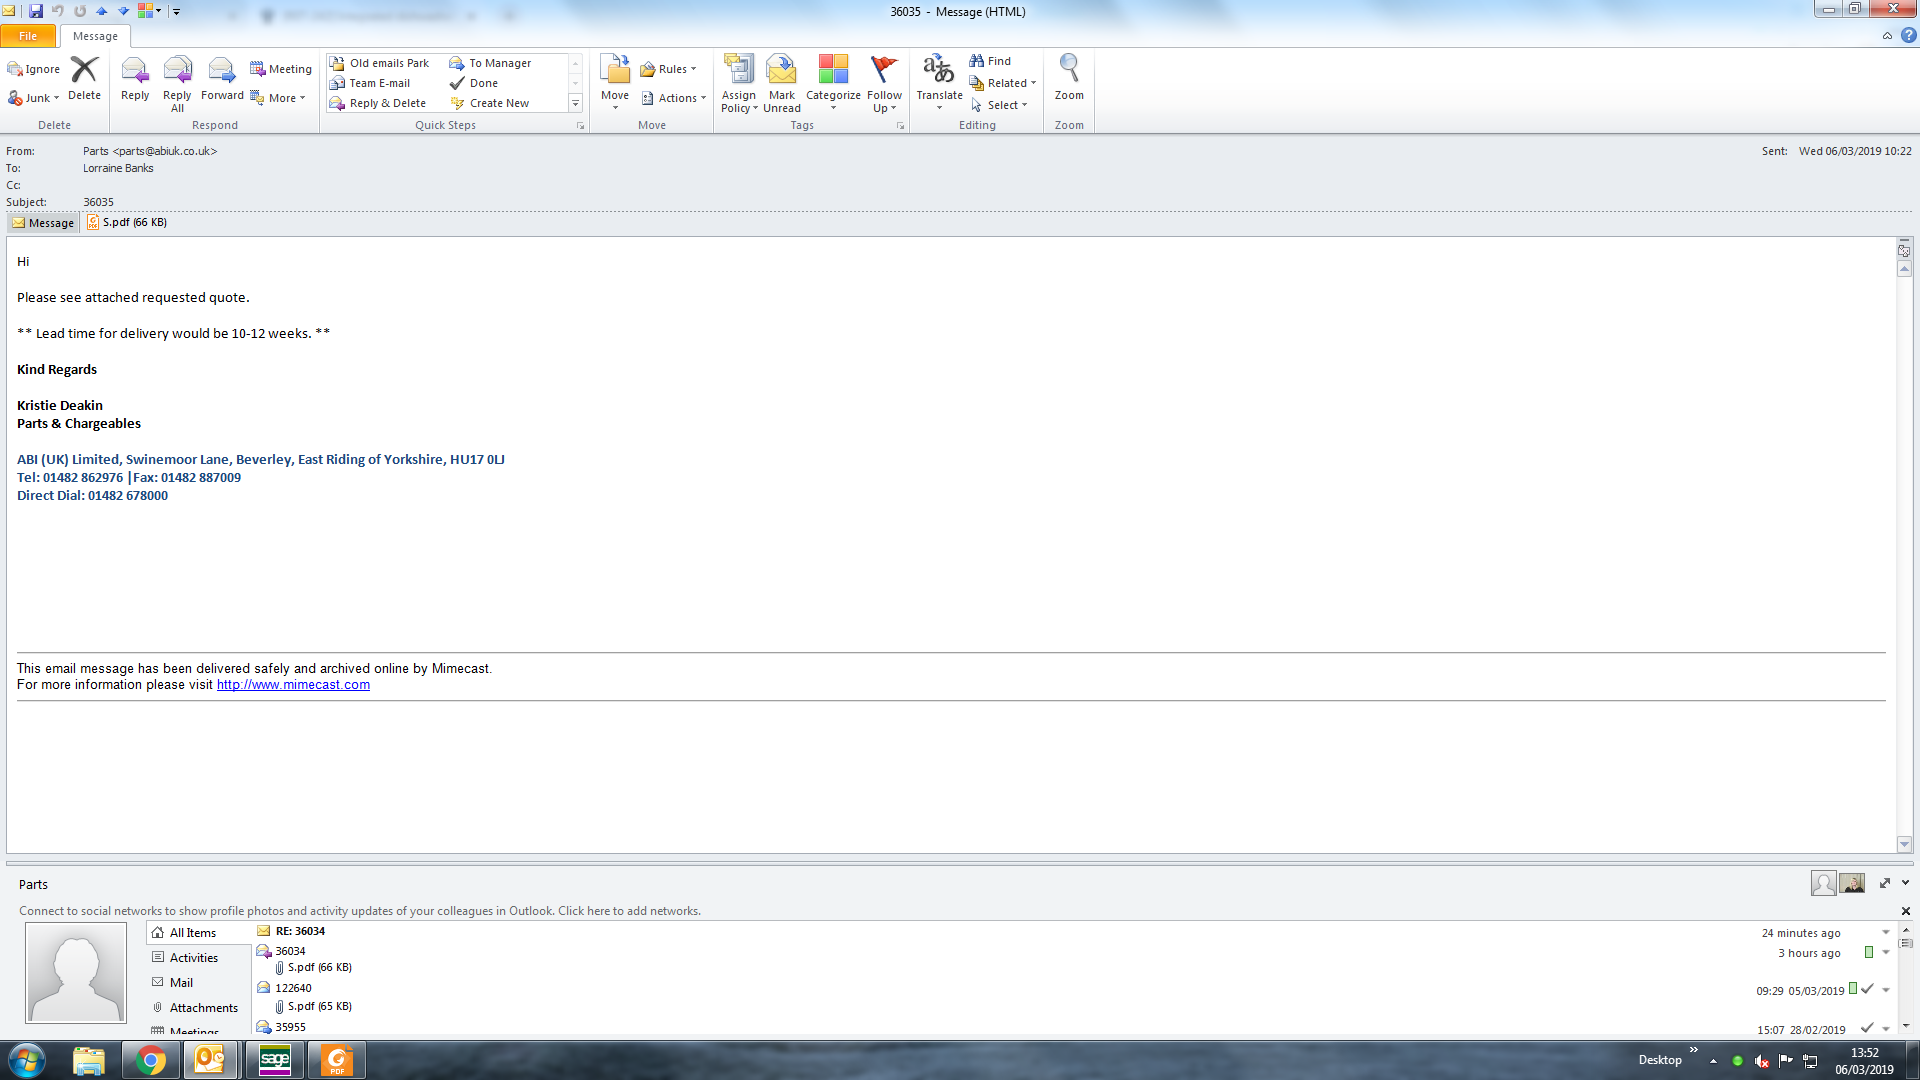Open the File tab
Screen dimensions: 1920x1080
28,36
